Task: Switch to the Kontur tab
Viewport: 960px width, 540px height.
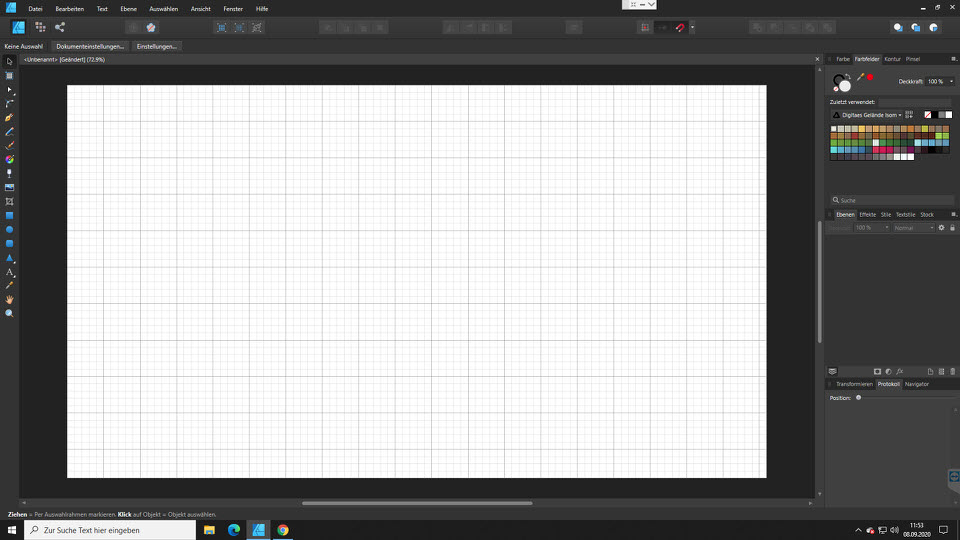Action: 892,59
